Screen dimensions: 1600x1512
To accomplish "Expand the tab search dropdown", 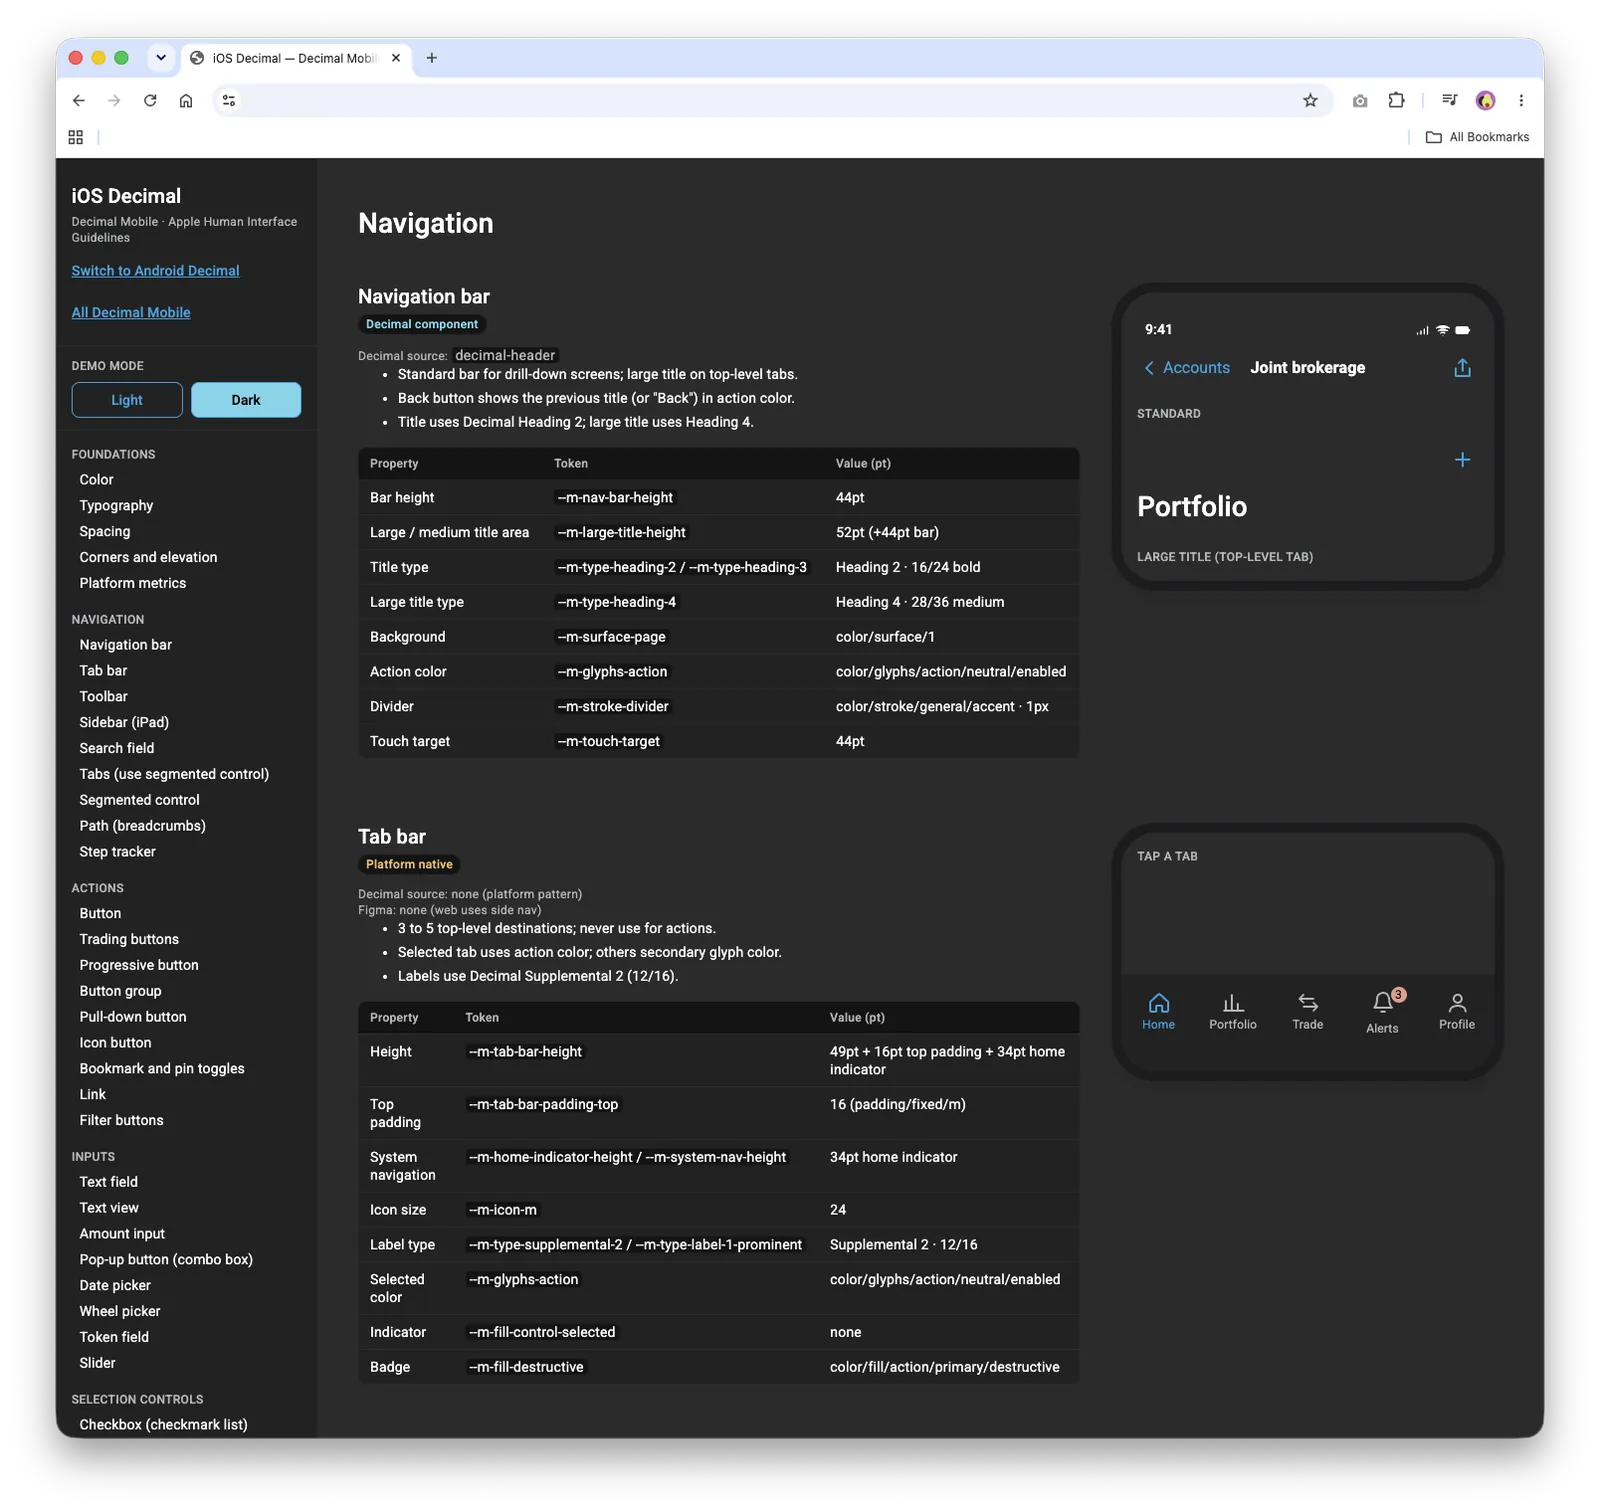I will click(x=161, y=58).
